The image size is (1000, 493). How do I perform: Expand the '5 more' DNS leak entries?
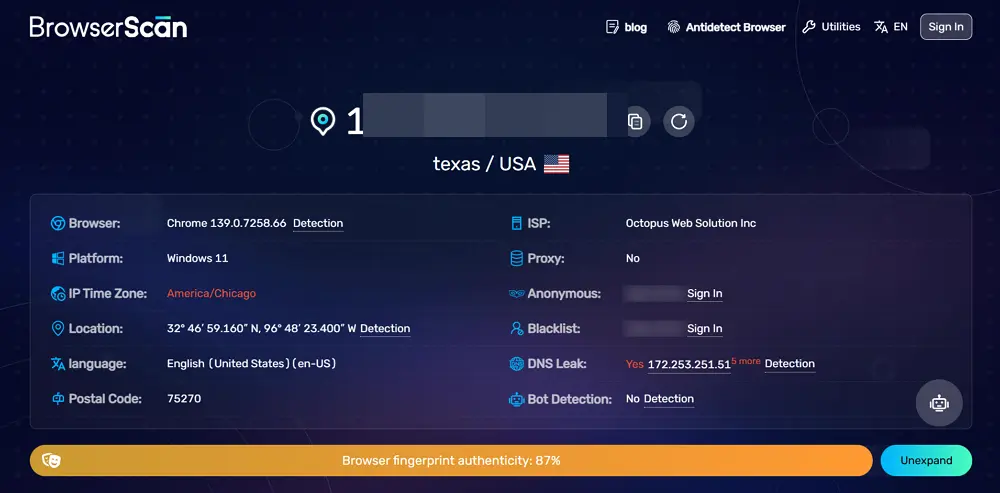pos(746,361)
